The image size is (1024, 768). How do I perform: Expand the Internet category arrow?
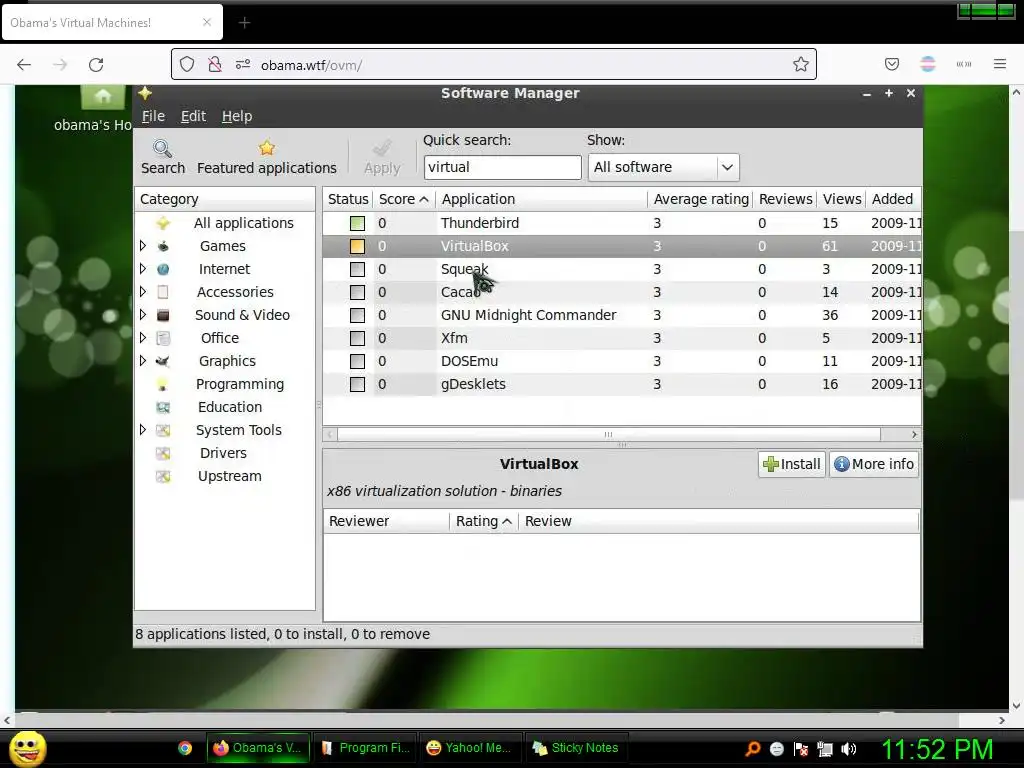[x=143, y=268]
